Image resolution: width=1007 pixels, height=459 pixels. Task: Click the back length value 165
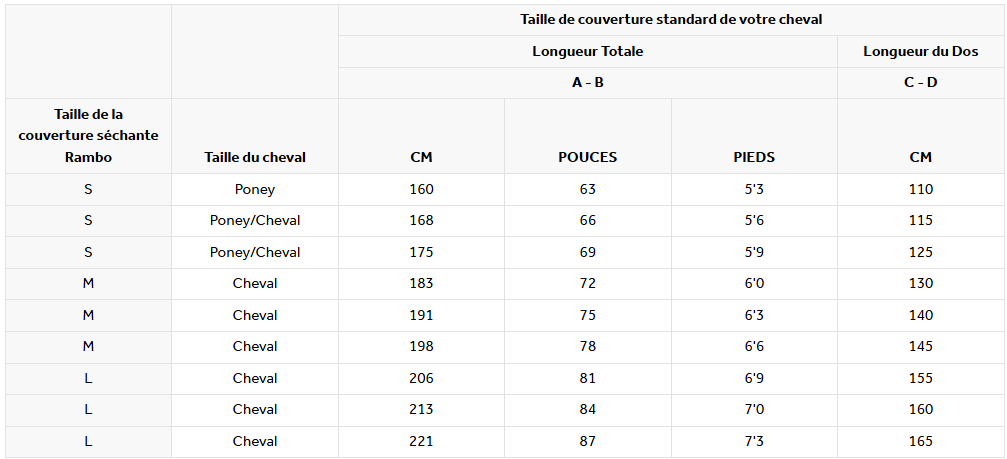[921, 442]
